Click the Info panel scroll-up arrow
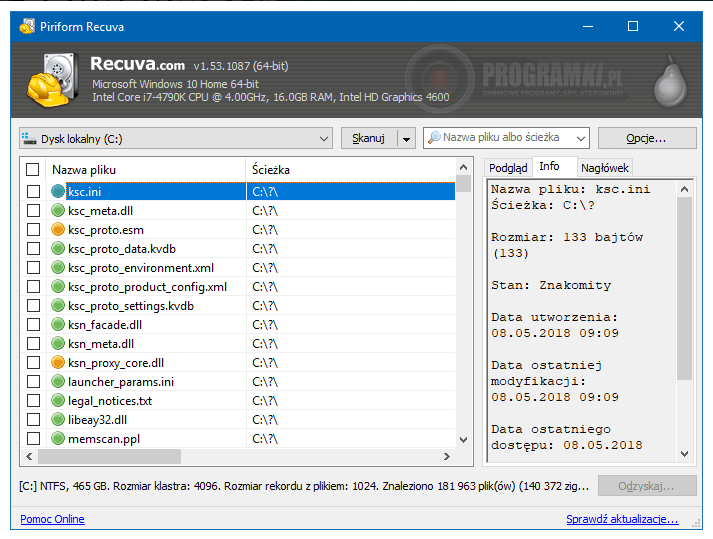Viewport: 713px width, 539px height. [684, 189]
